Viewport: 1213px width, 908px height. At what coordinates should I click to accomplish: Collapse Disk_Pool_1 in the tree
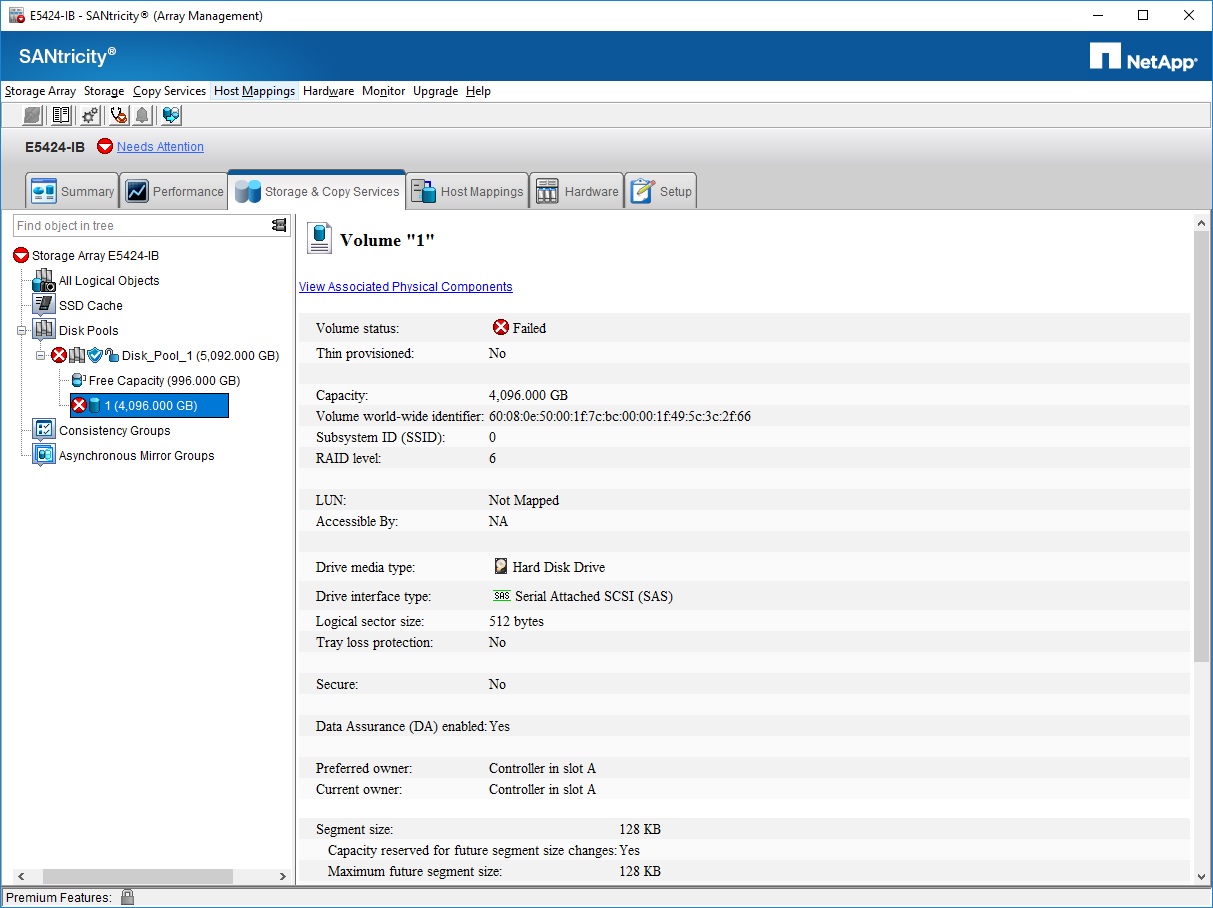coord(40,356)
